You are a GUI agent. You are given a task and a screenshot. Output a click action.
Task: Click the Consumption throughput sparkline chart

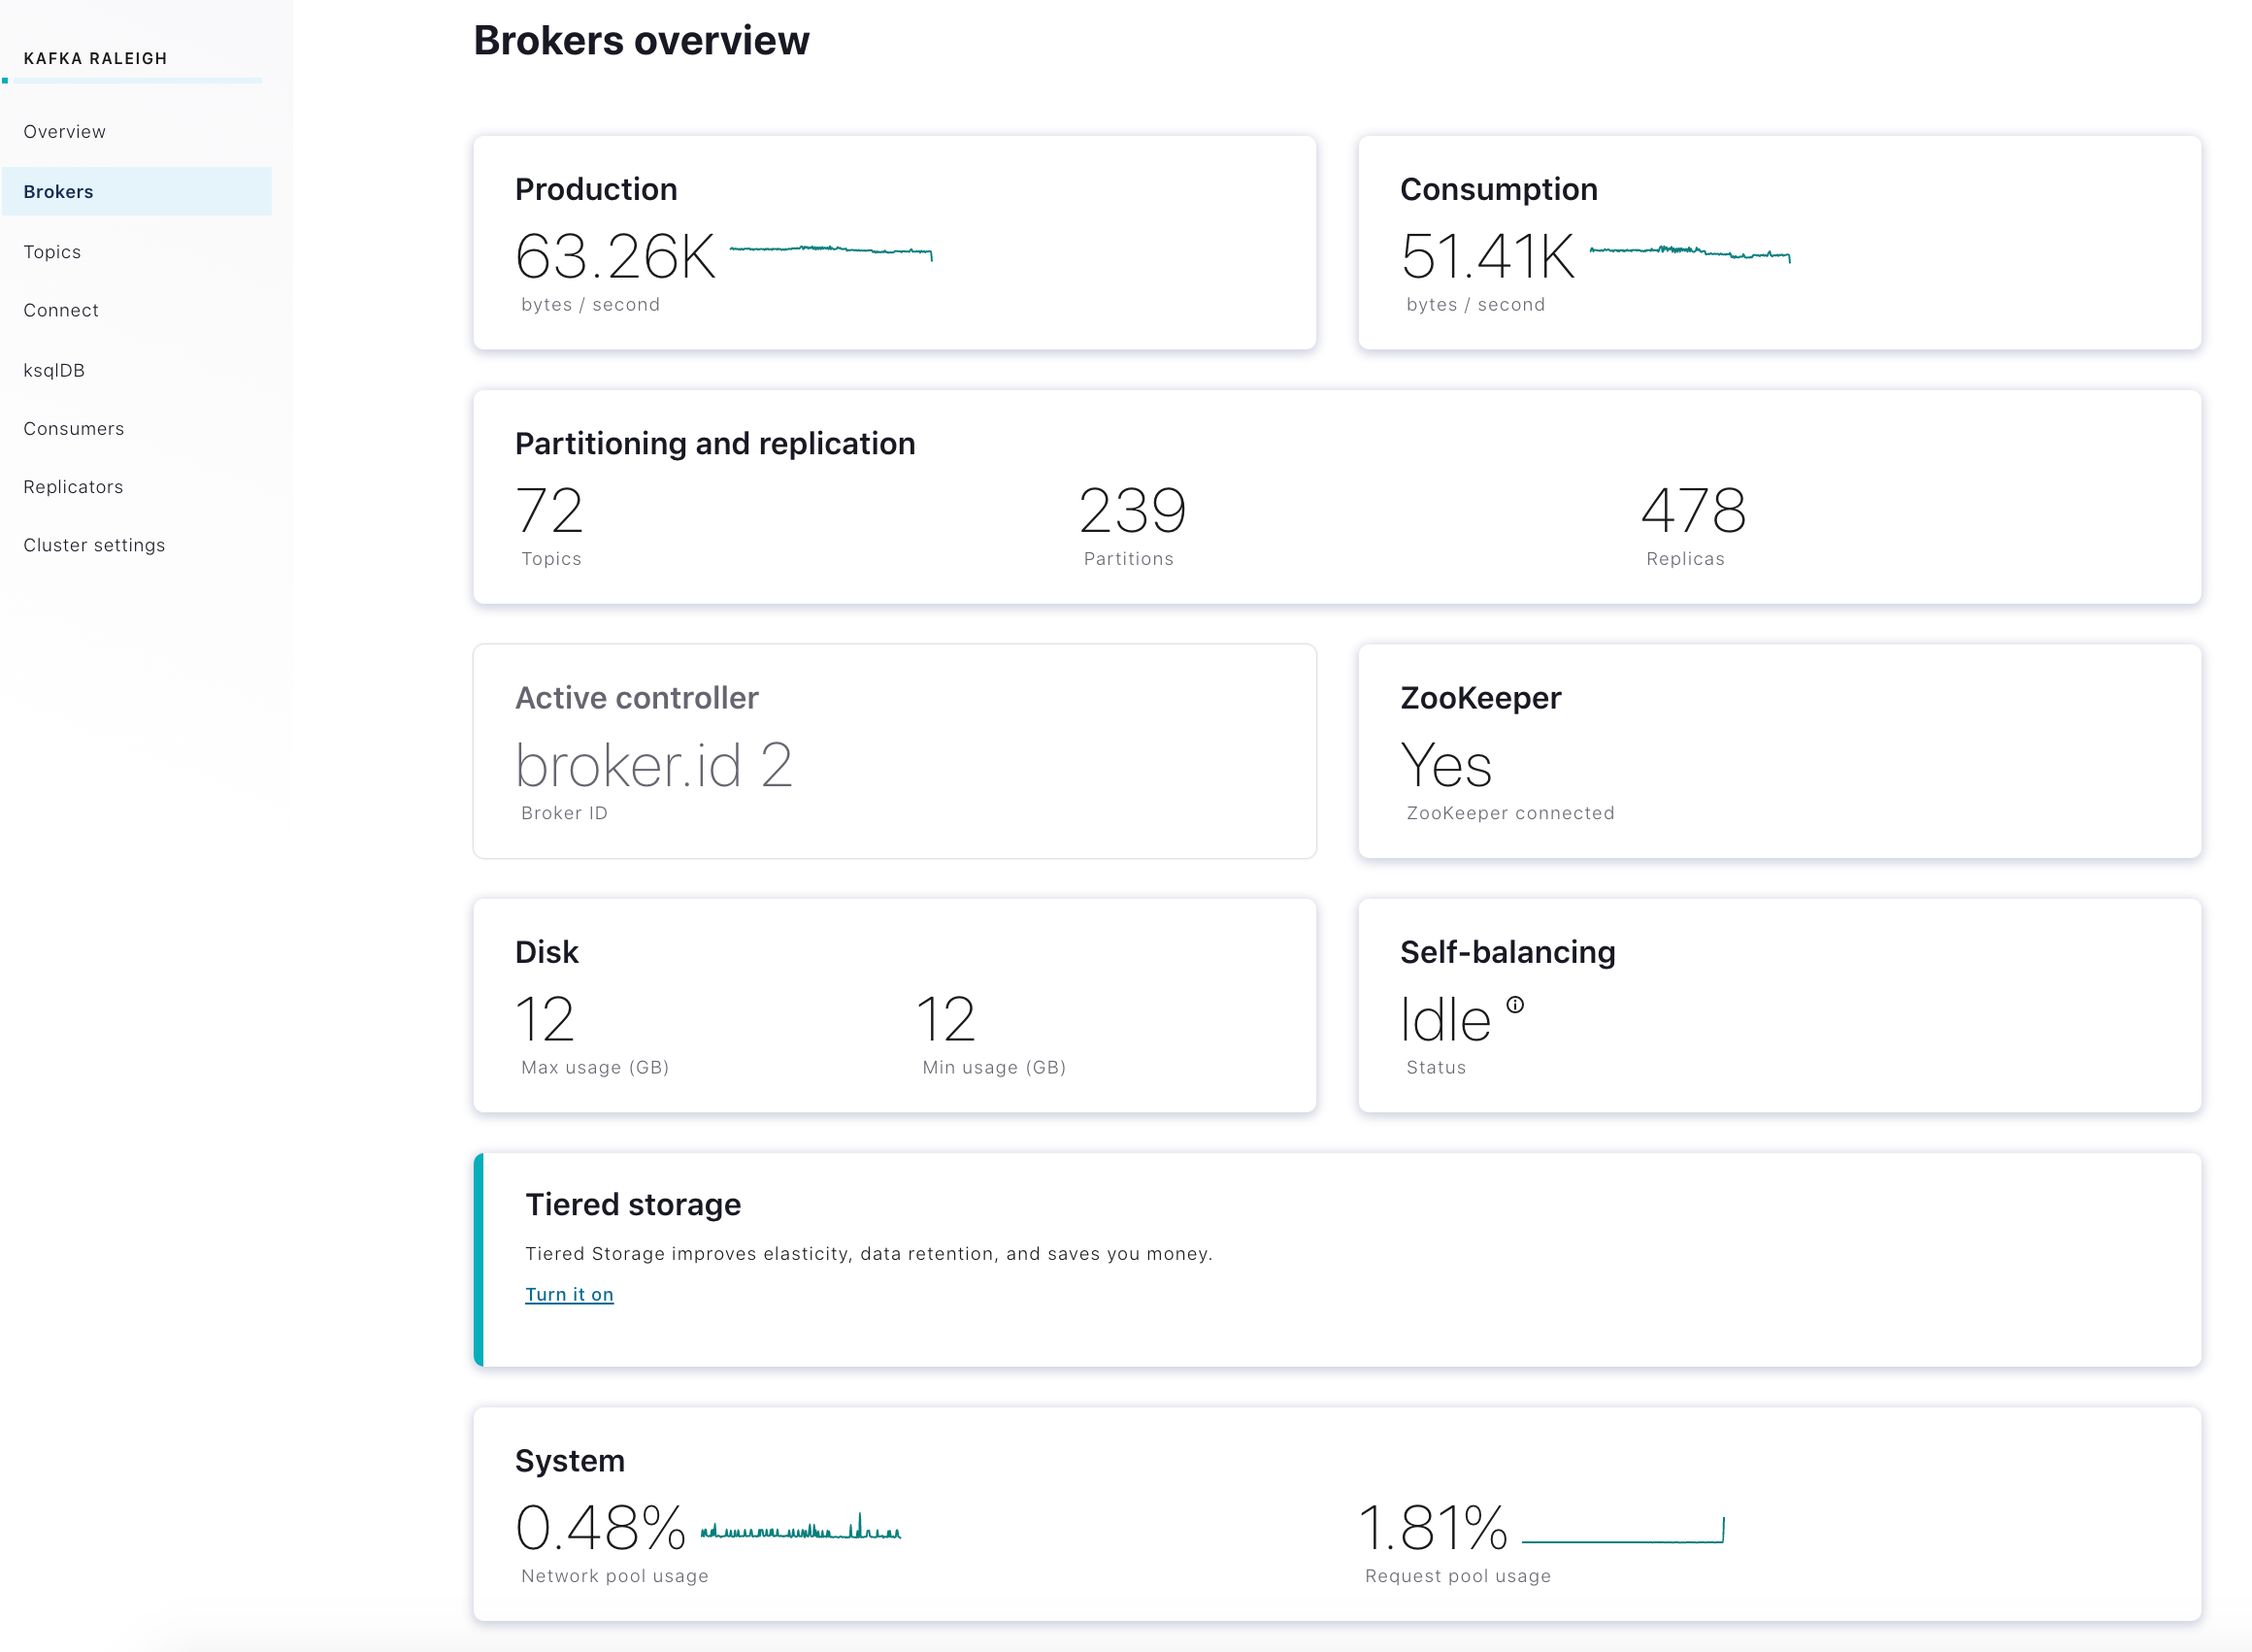(x=1689, y=252)
